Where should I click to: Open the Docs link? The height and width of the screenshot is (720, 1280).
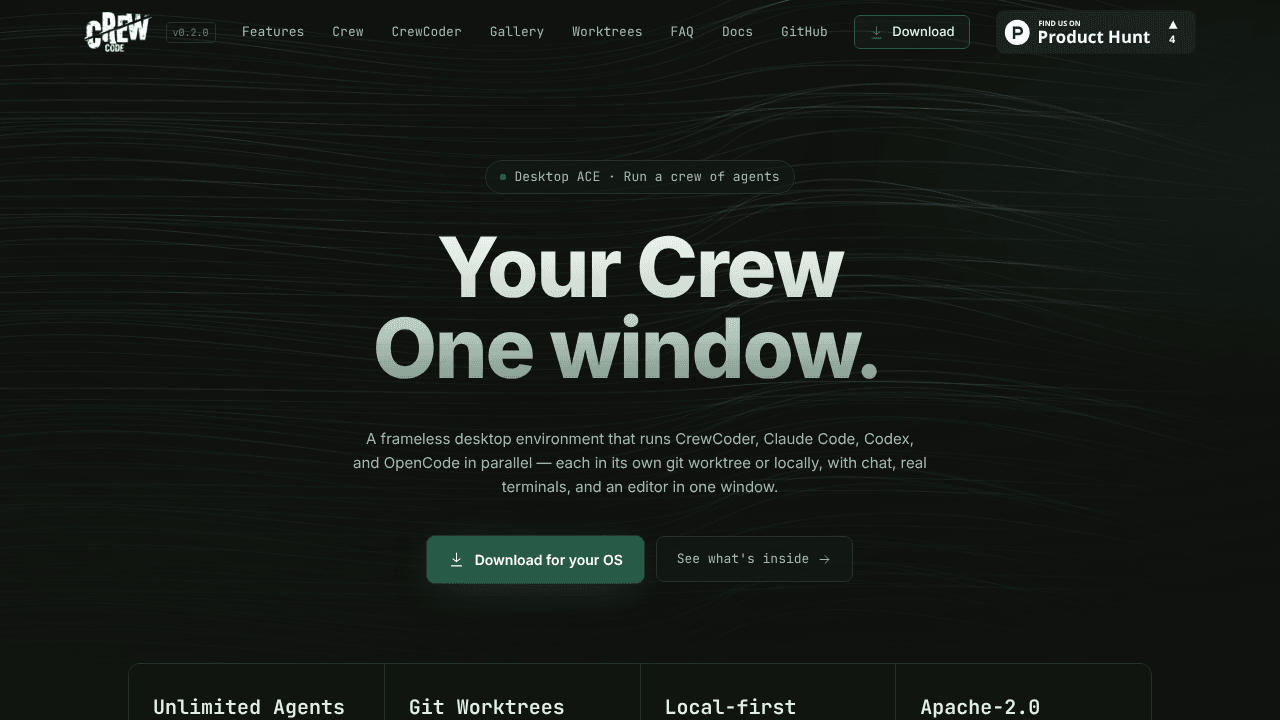pos(737,32)
